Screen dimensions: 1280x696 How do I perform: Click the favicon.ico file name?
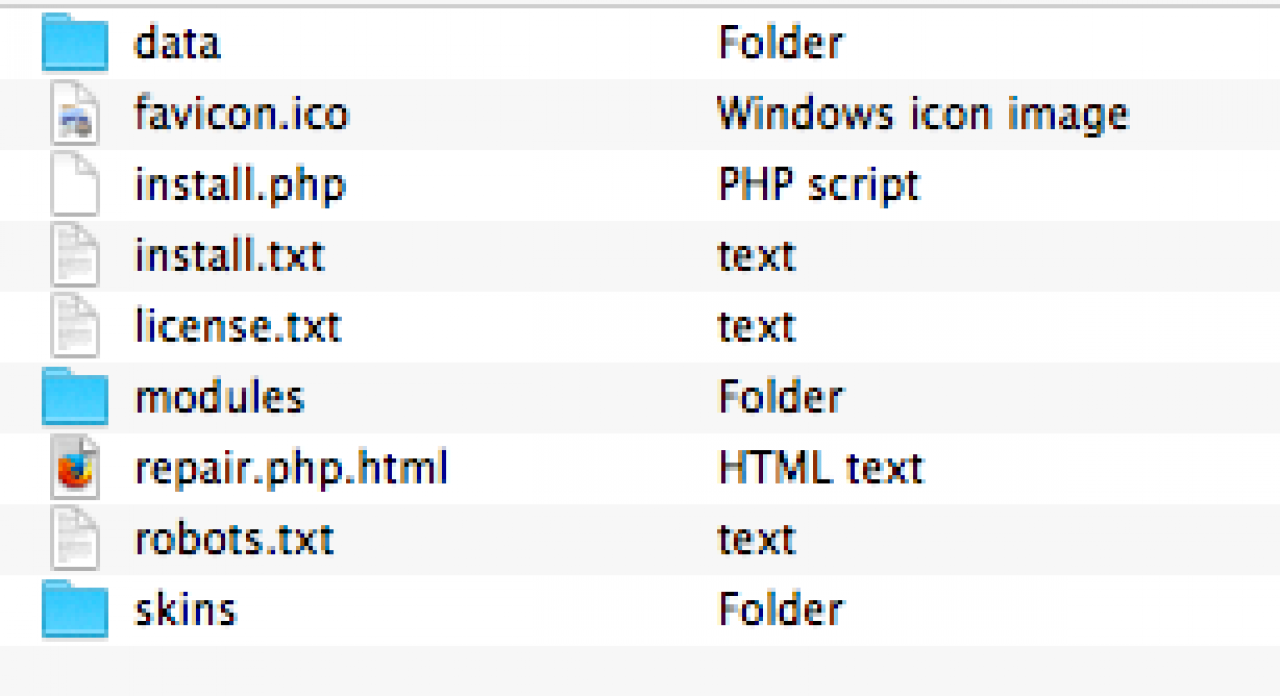pyautogui.click(x=241, y=115)
